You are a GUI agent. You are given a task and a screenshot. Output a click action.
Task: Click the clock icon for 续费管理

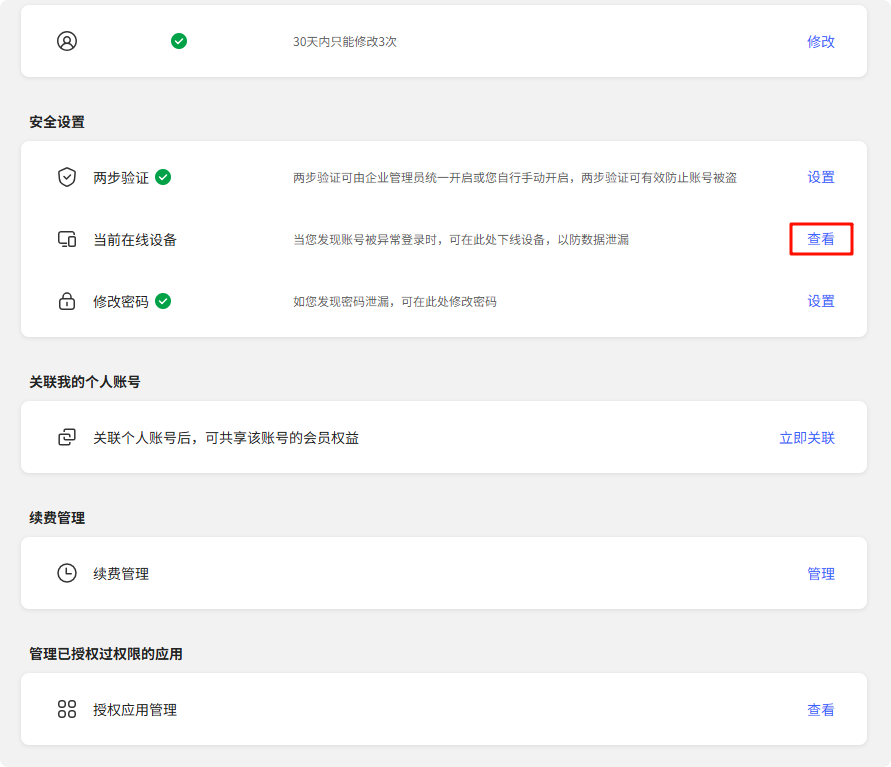click(x=67, y=573)
